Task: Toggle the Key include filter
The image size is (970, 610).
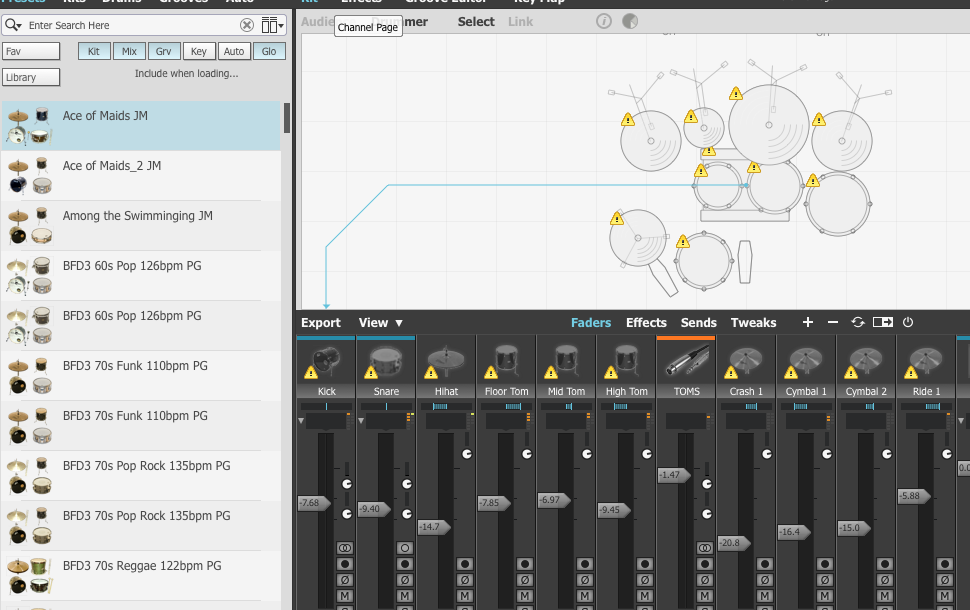Action: click(199, 51)
